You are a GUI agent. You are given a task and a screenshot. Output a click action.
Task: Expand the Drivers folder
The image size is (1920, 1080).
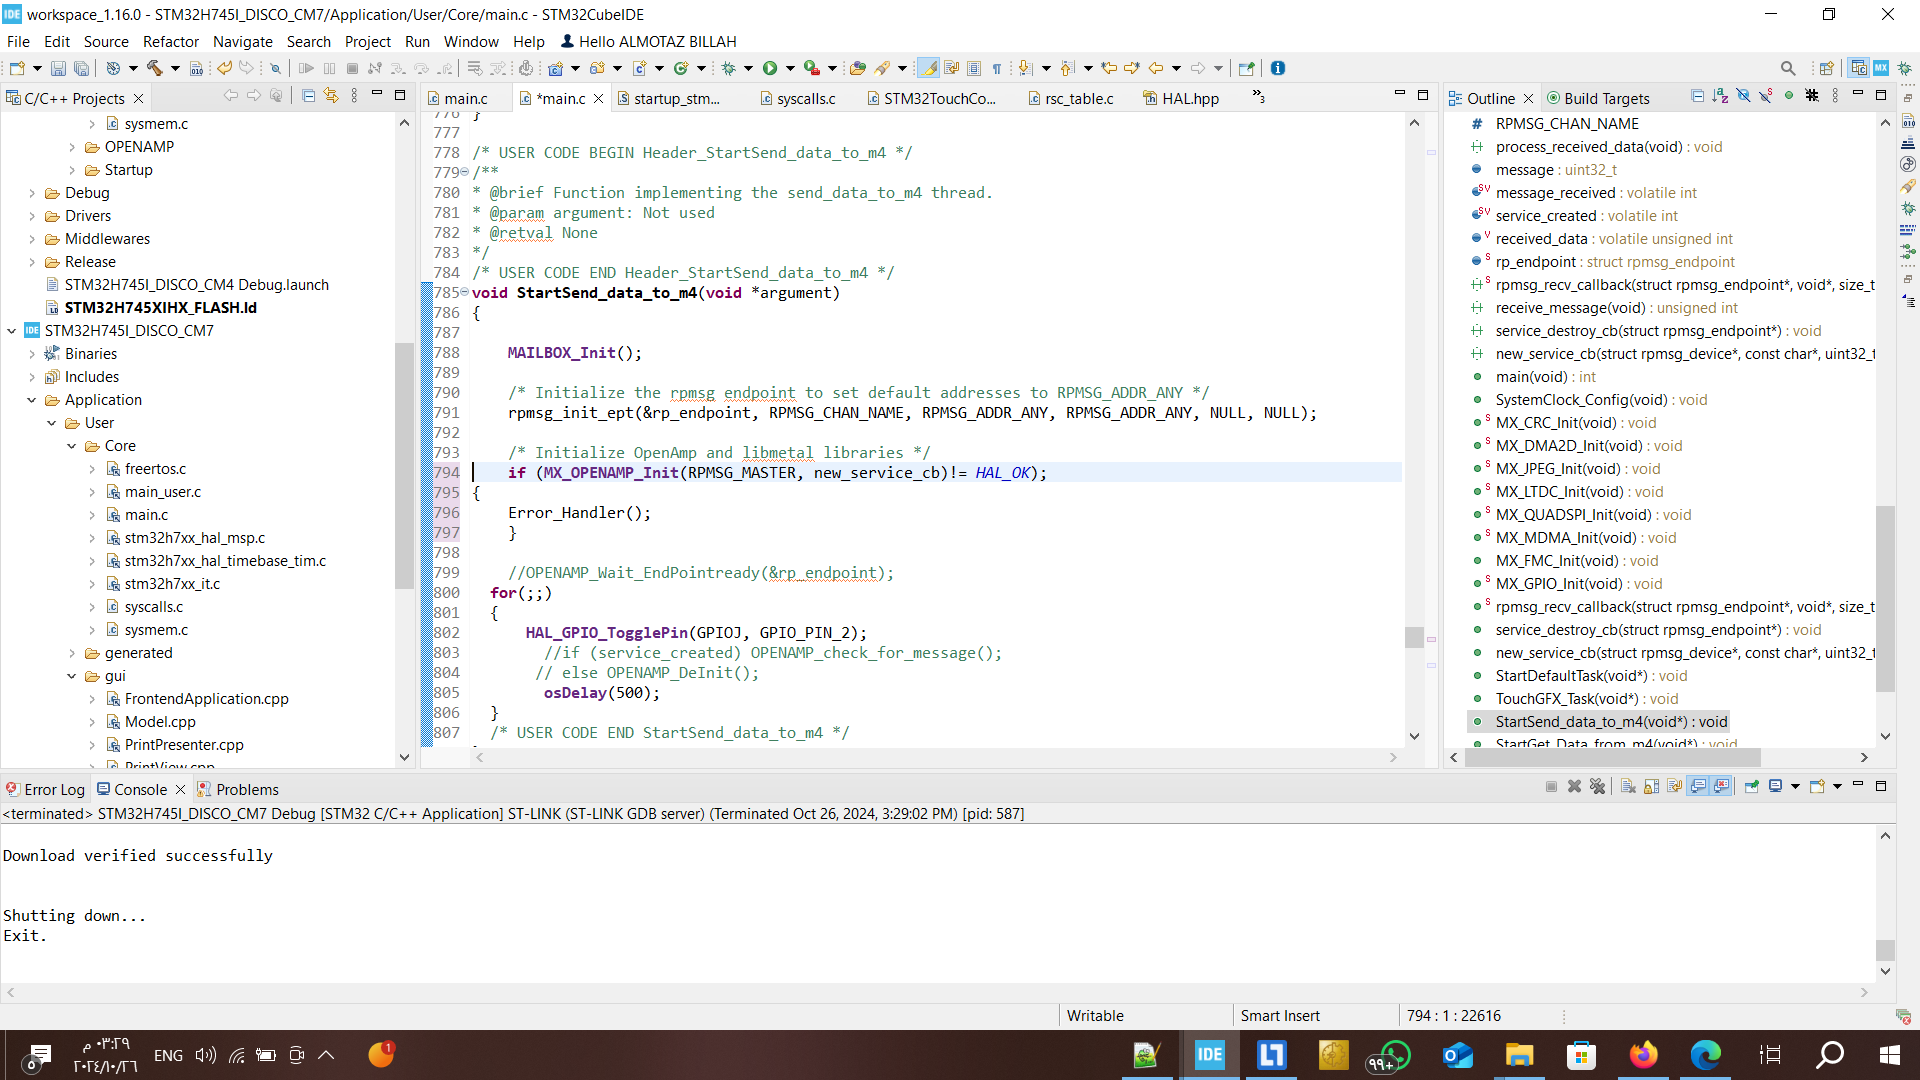(x=33, y=216)
